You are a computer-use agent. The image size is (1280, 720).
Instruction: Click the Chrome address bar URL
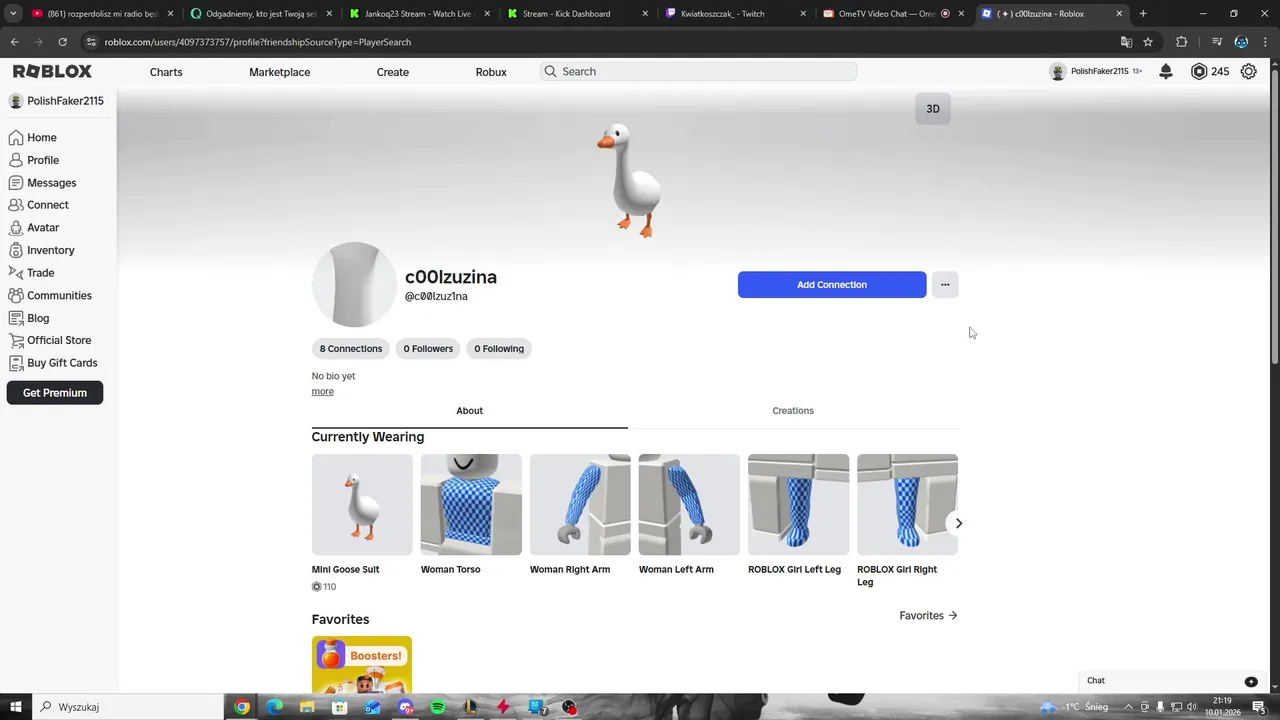tap(258, 42)
